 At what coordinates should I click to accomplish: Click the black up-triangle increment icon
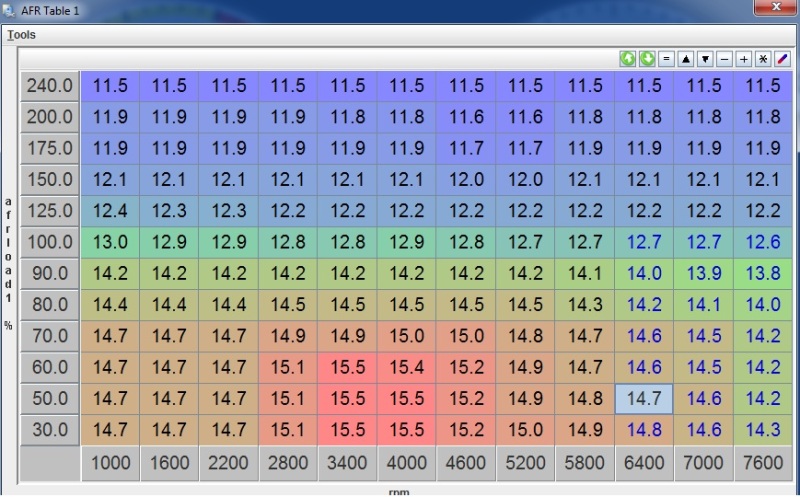(686, 59)
